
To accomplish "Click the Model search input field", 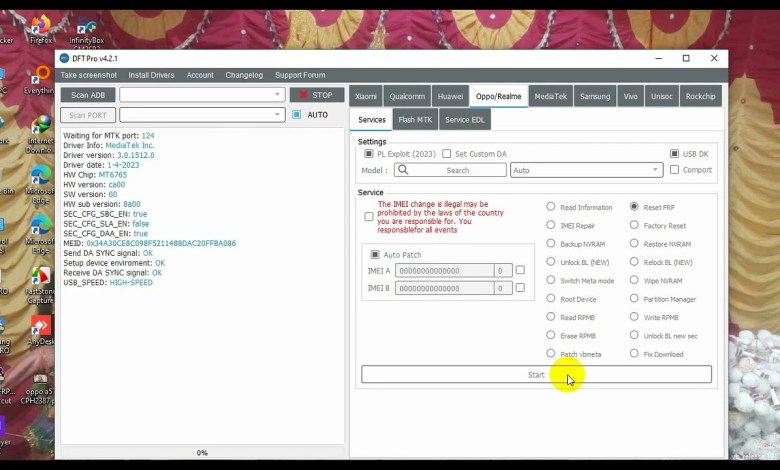I will [x=450, y=170].
